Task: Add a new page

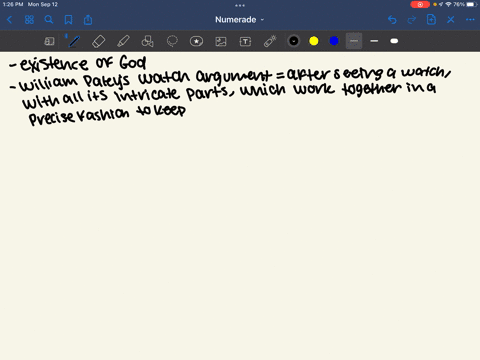Action: (x=431, y=20)
